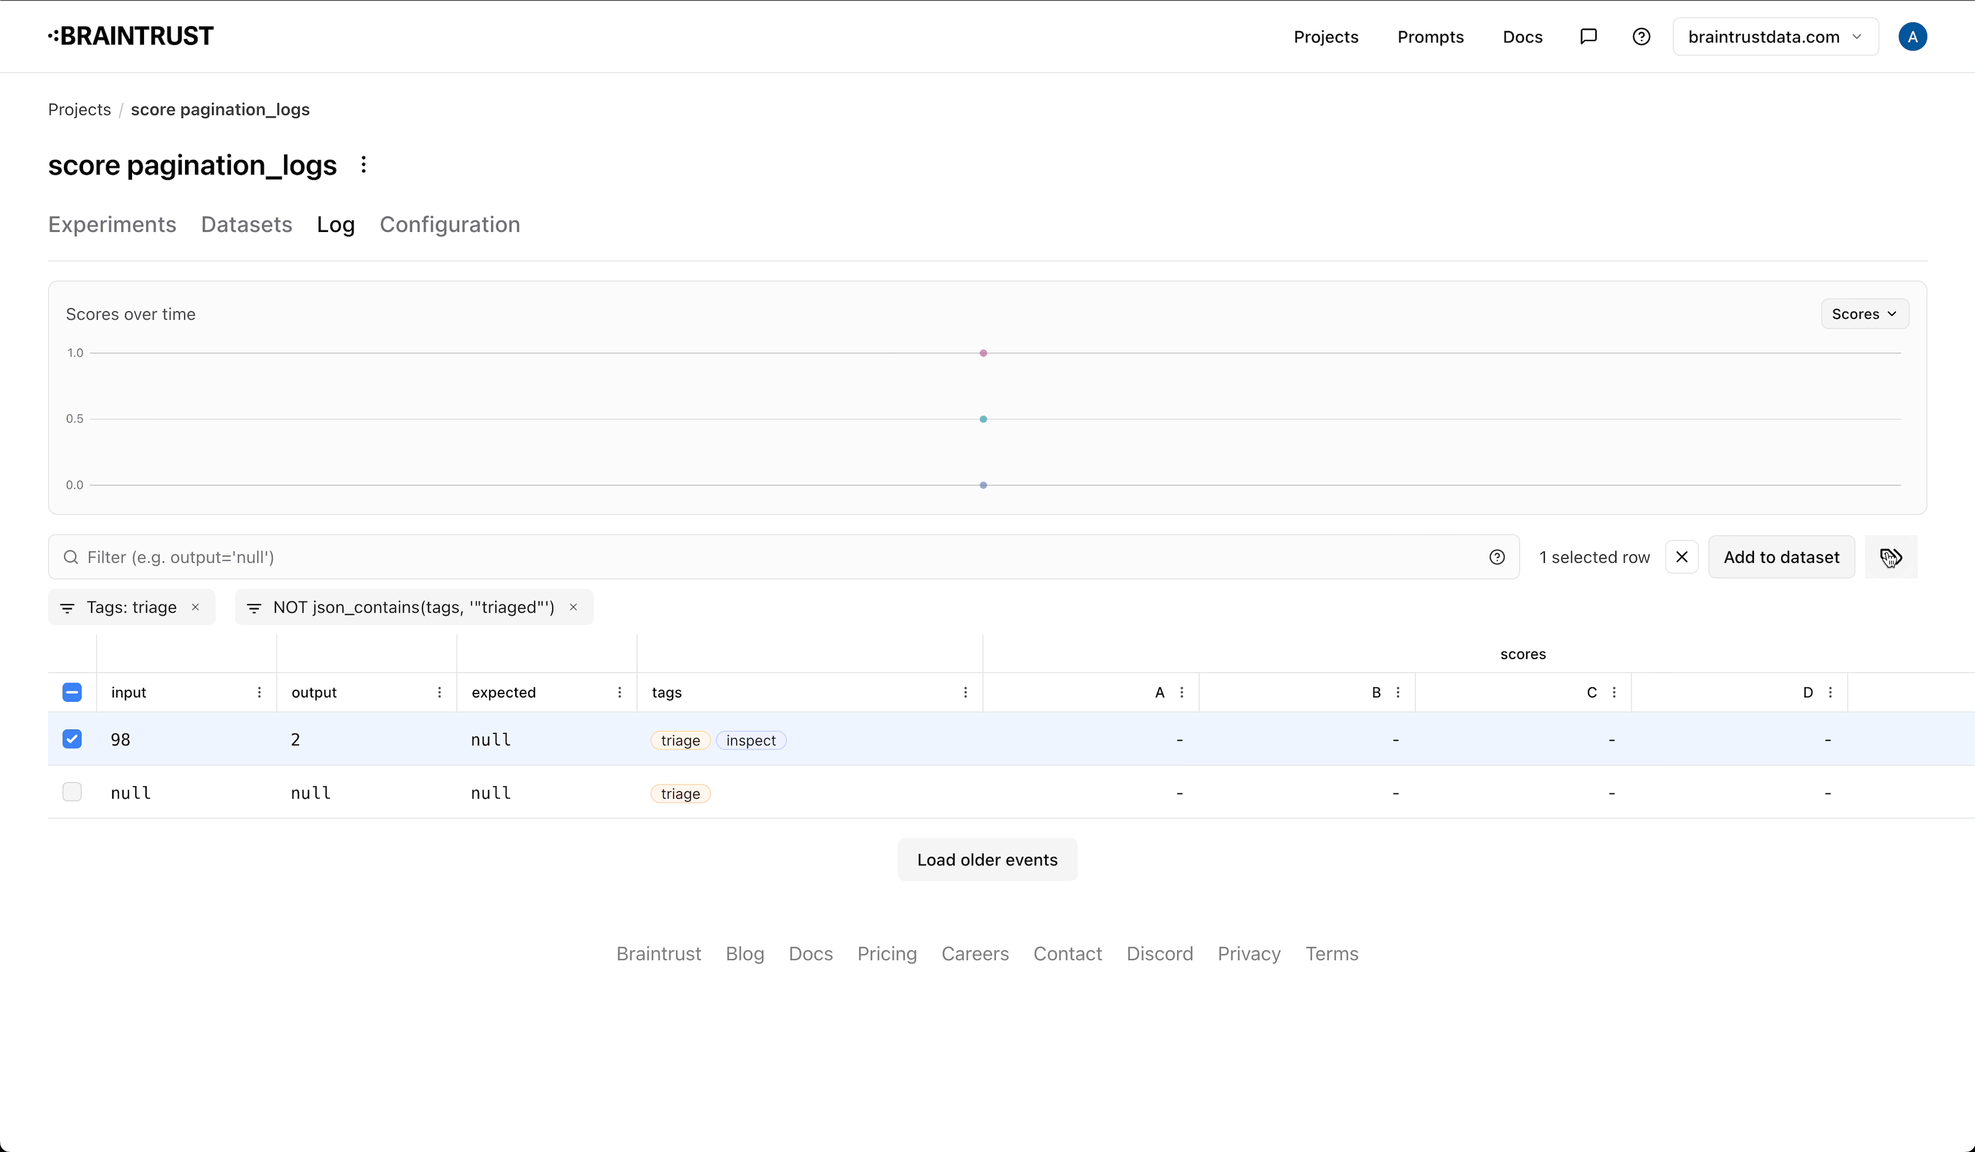Image resolution: width=1975 pixels, height=1152 pixels.
Task: Open the feedback chat icon in header
Action: pos(1588,37)
